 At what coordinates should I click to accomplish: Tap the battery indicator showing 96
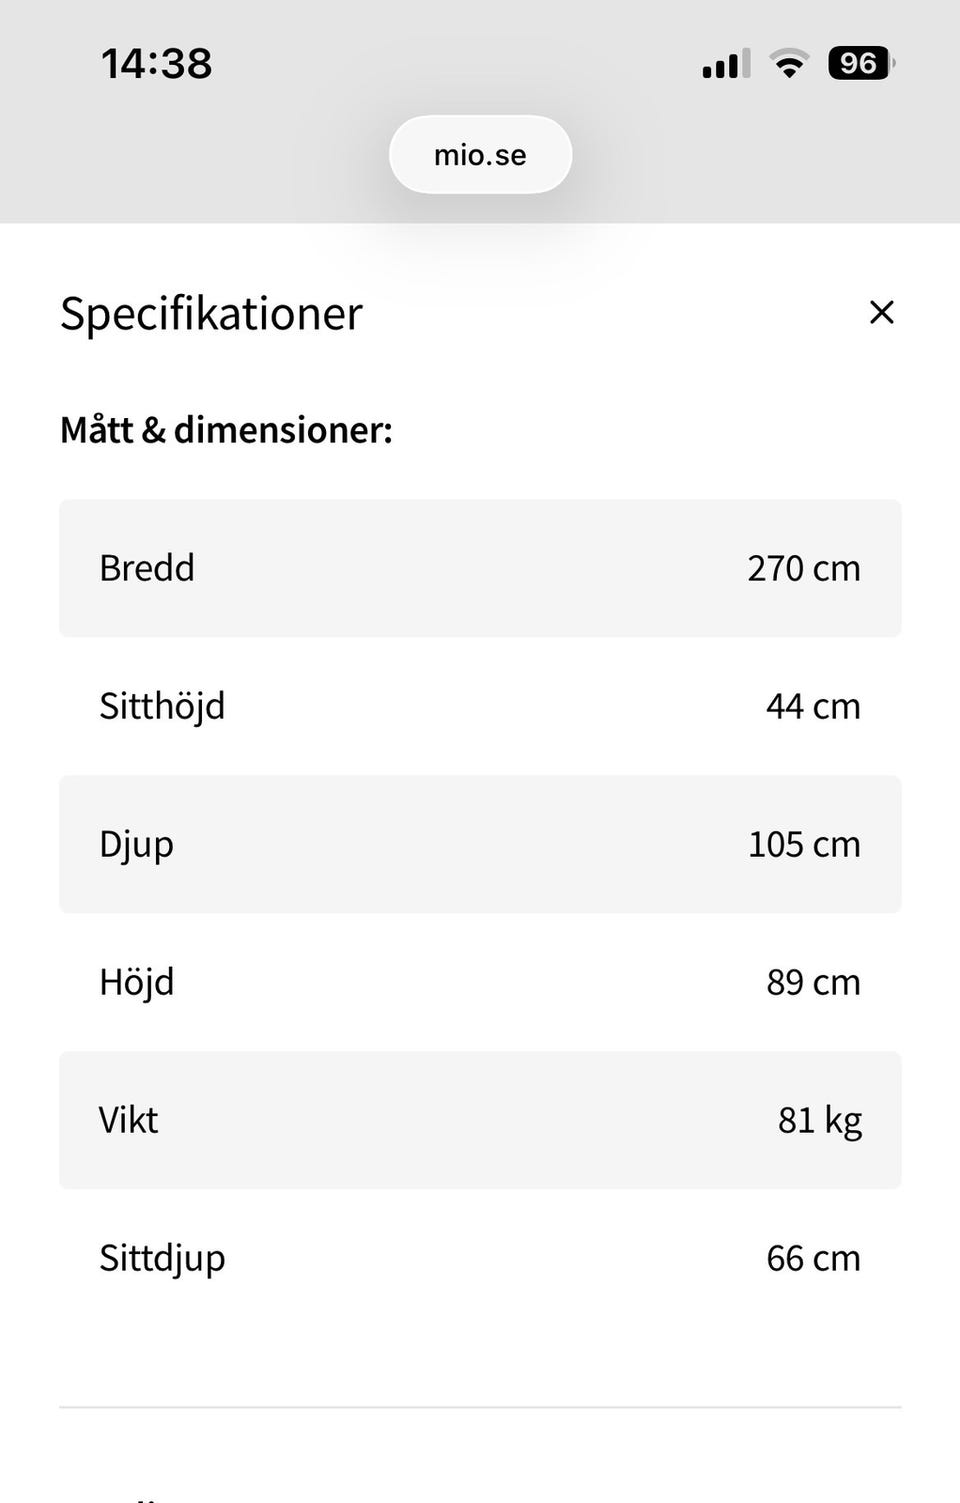pyautogui.click(x=860, y=63)
